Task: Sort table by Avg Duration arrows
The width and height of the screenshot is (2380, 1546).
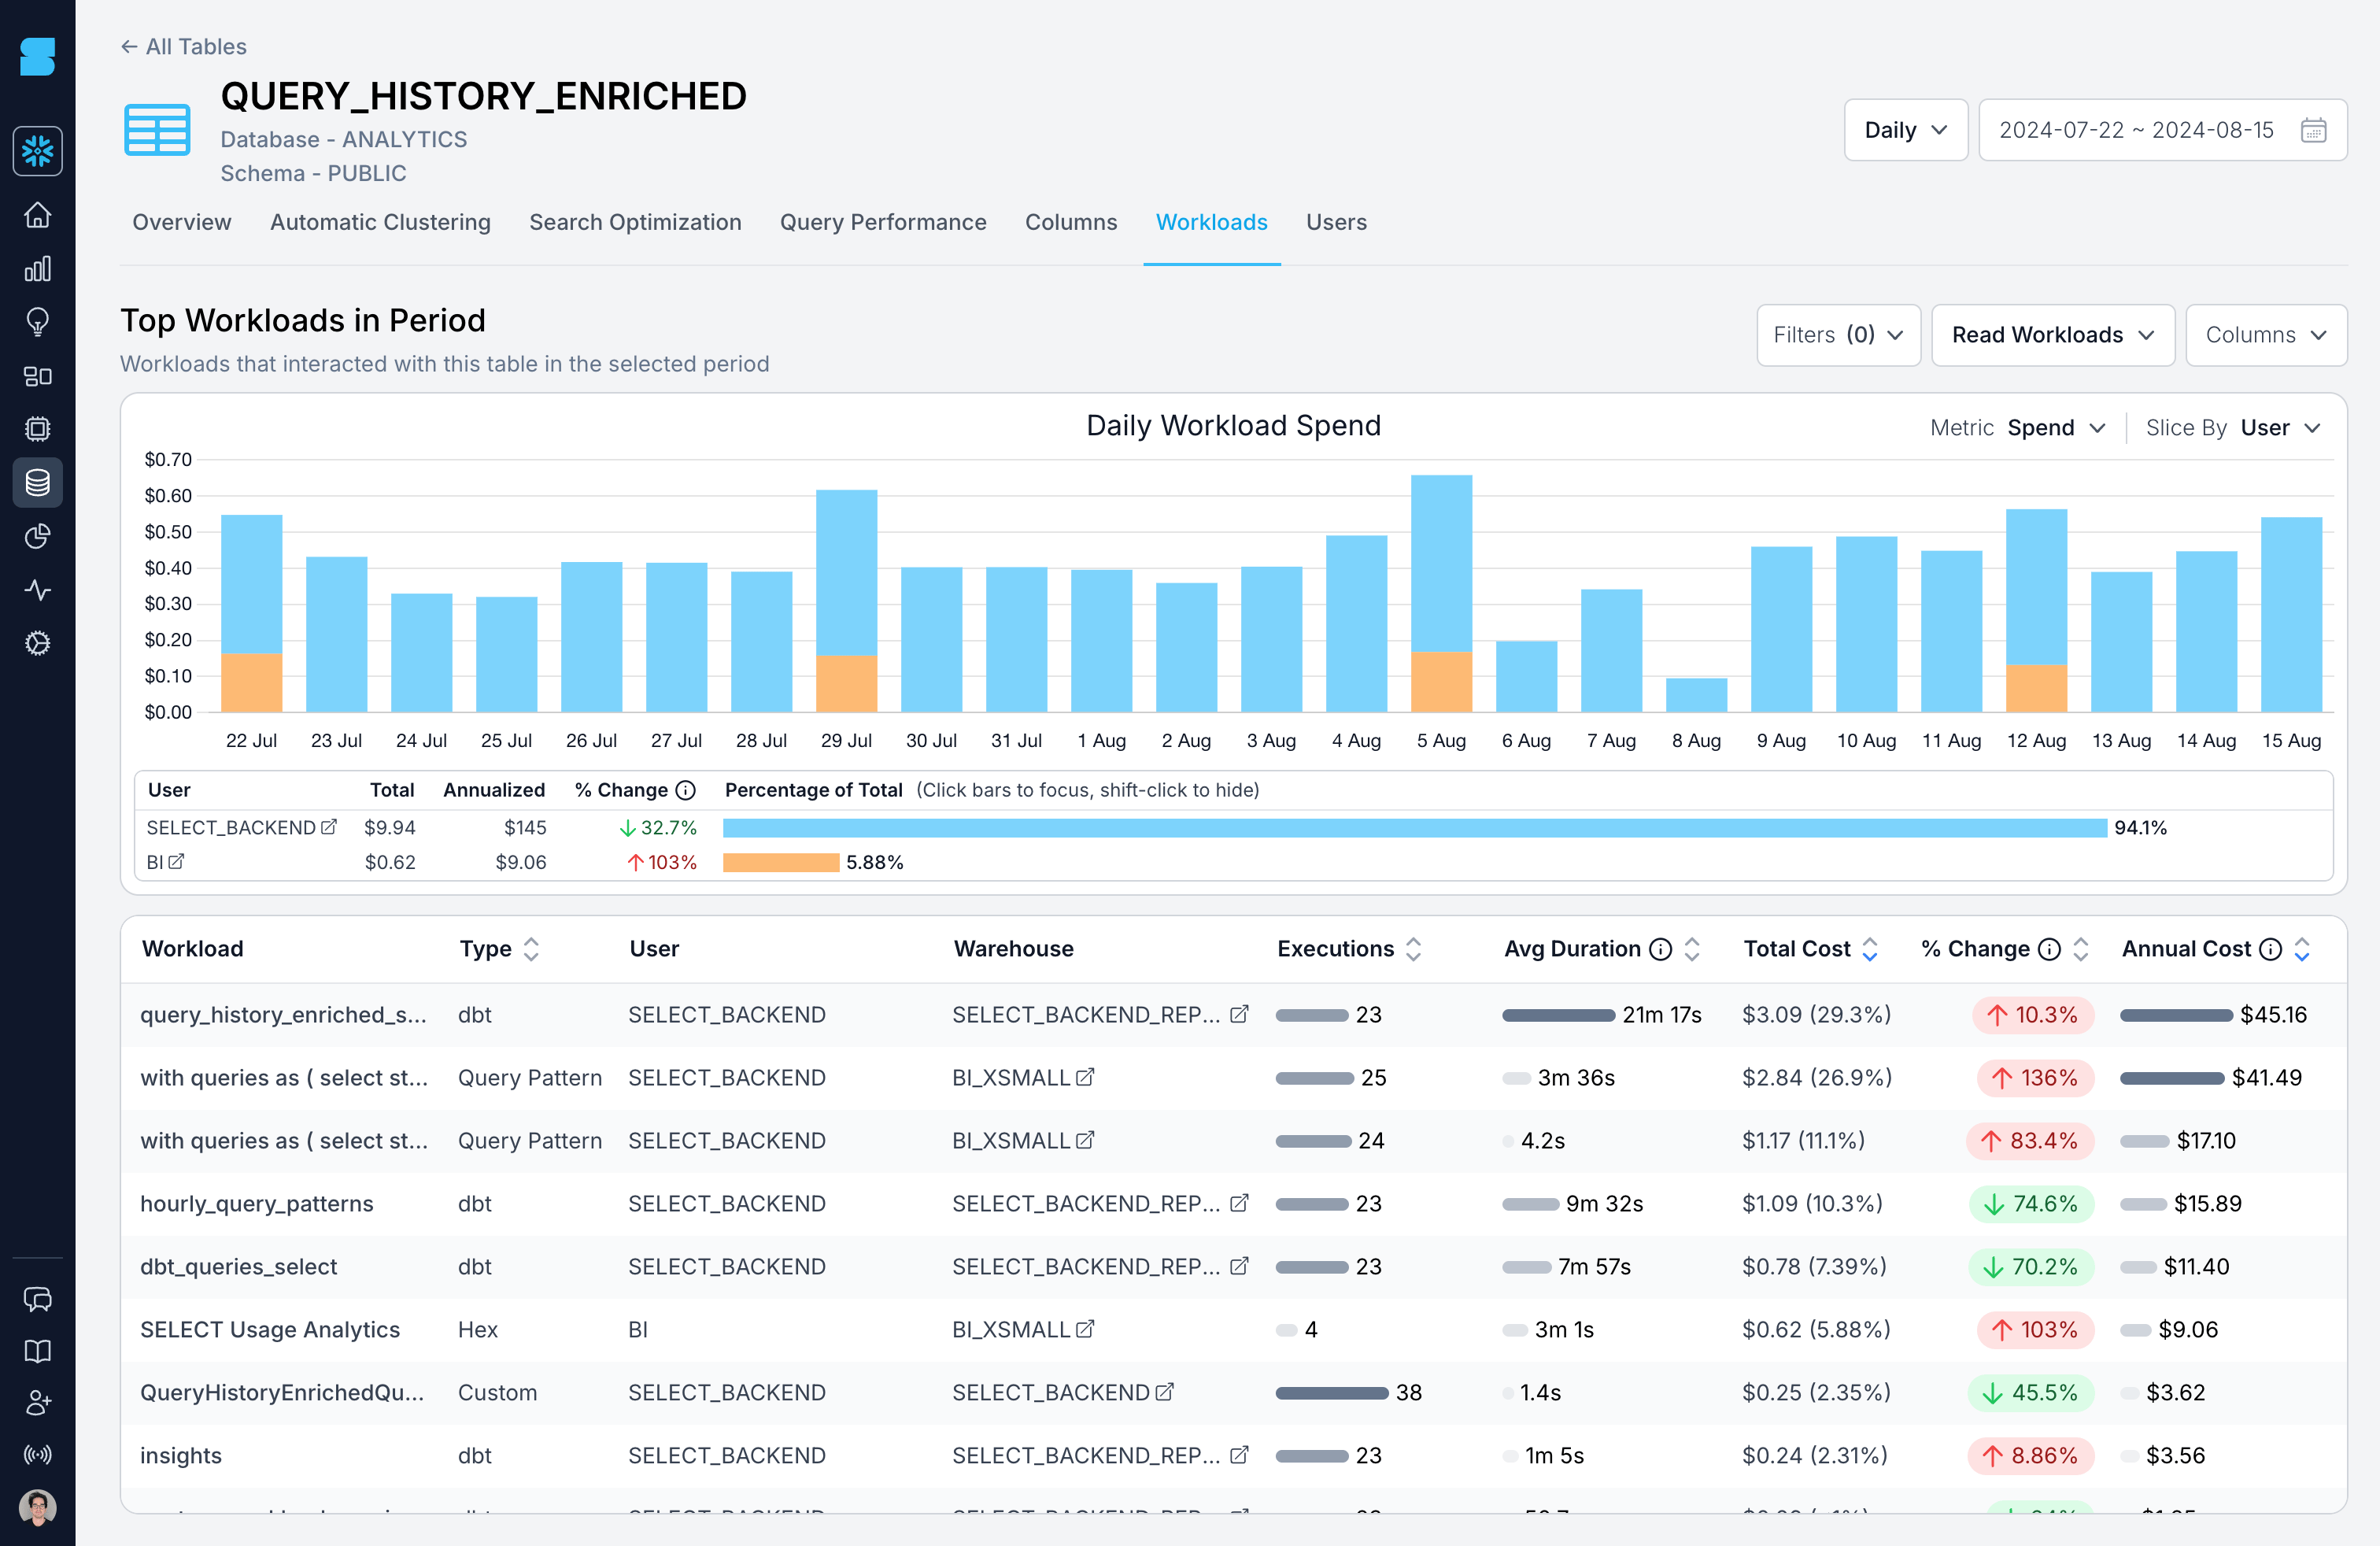Action: coord(1691,949)
